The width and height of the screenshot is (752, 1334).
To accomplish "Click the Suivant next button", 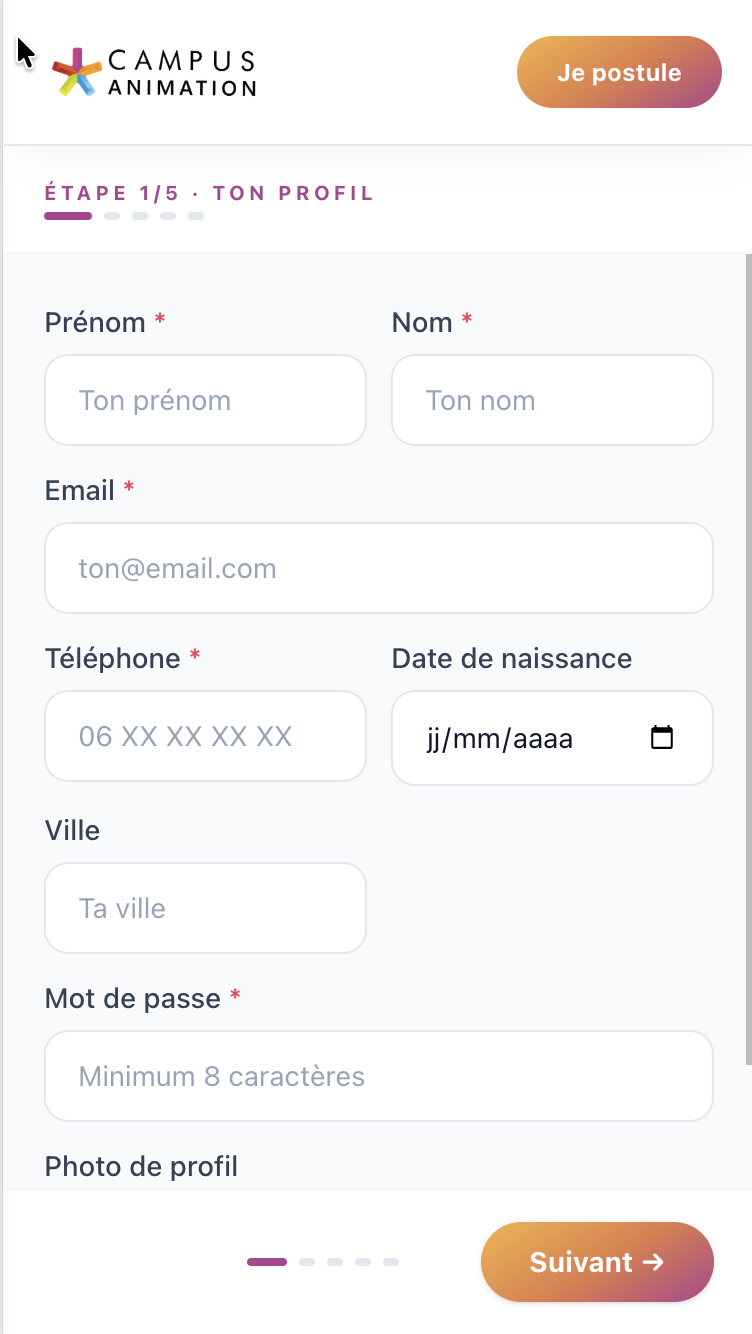I will pyautogui.click(x=597, y=1262).
